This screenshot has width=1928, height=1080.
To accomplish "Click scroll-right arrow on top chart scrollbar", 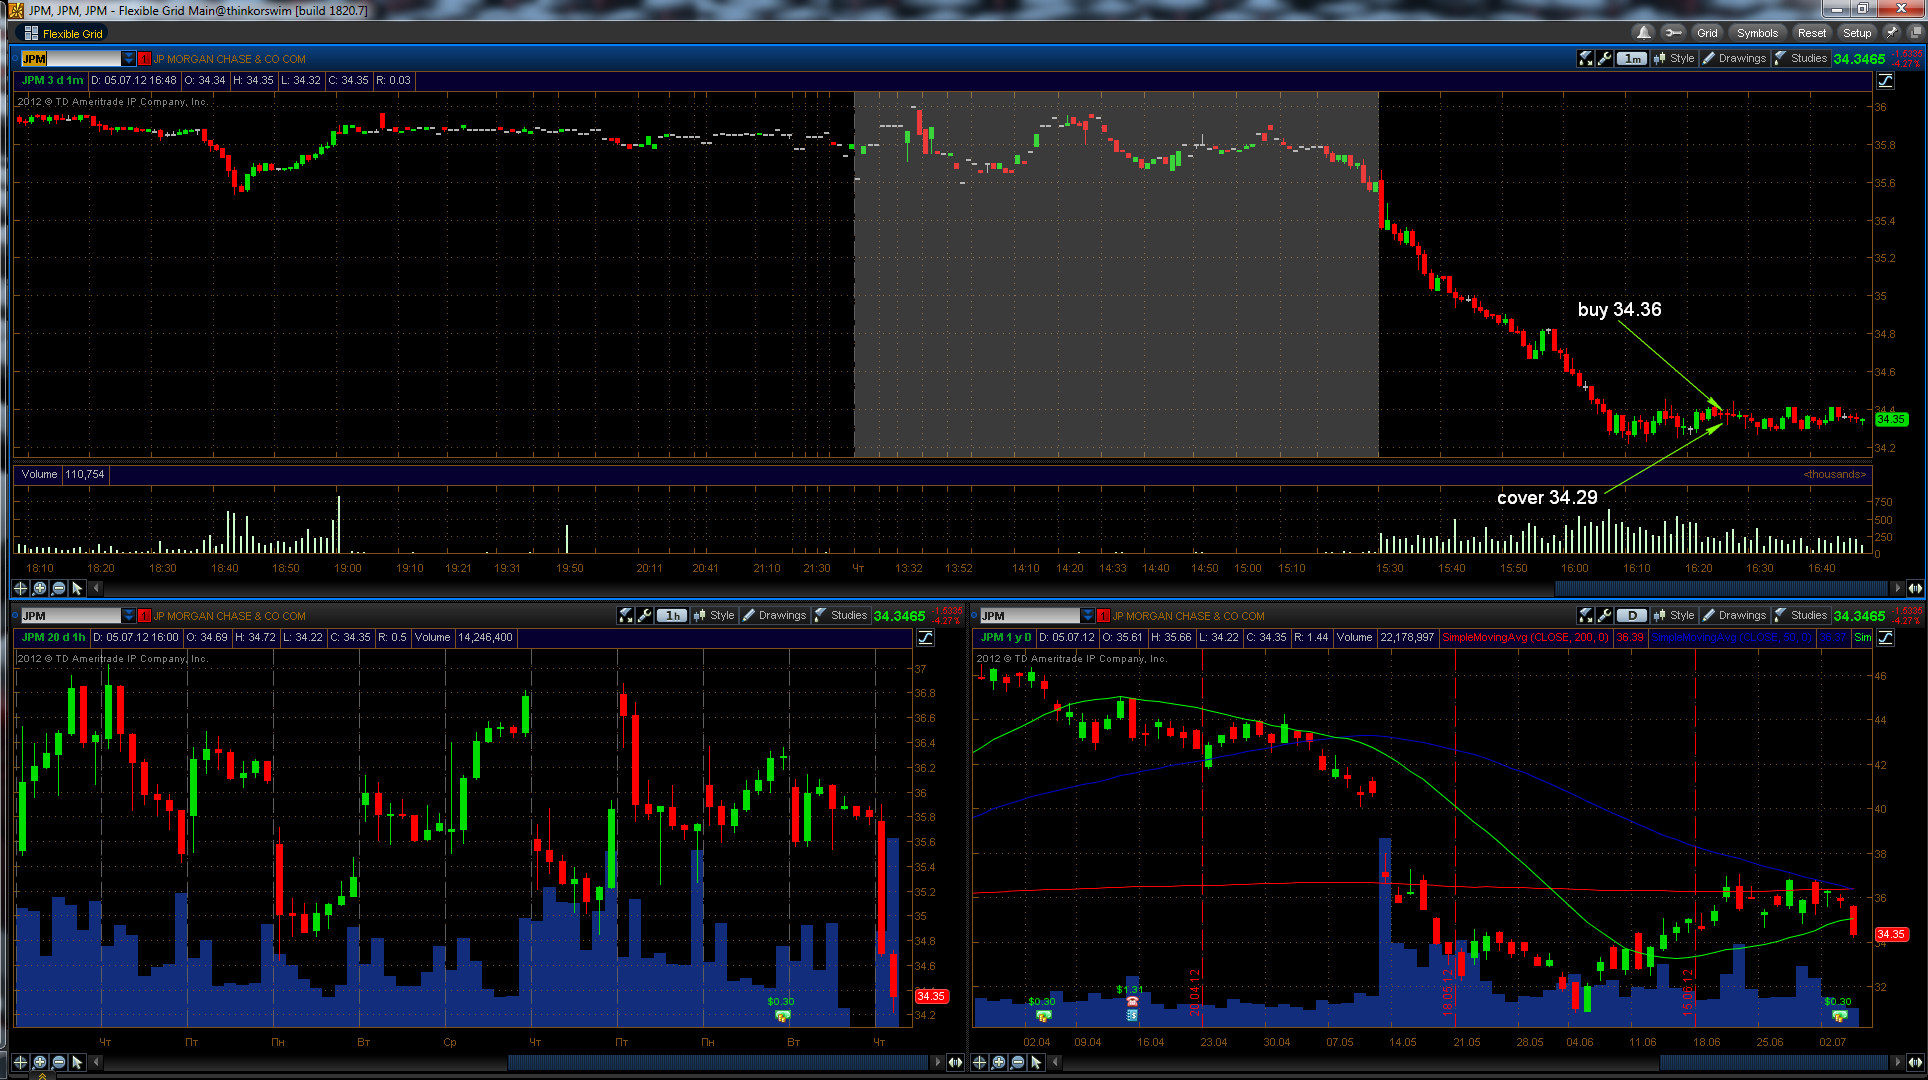I will pos(1896,588).
